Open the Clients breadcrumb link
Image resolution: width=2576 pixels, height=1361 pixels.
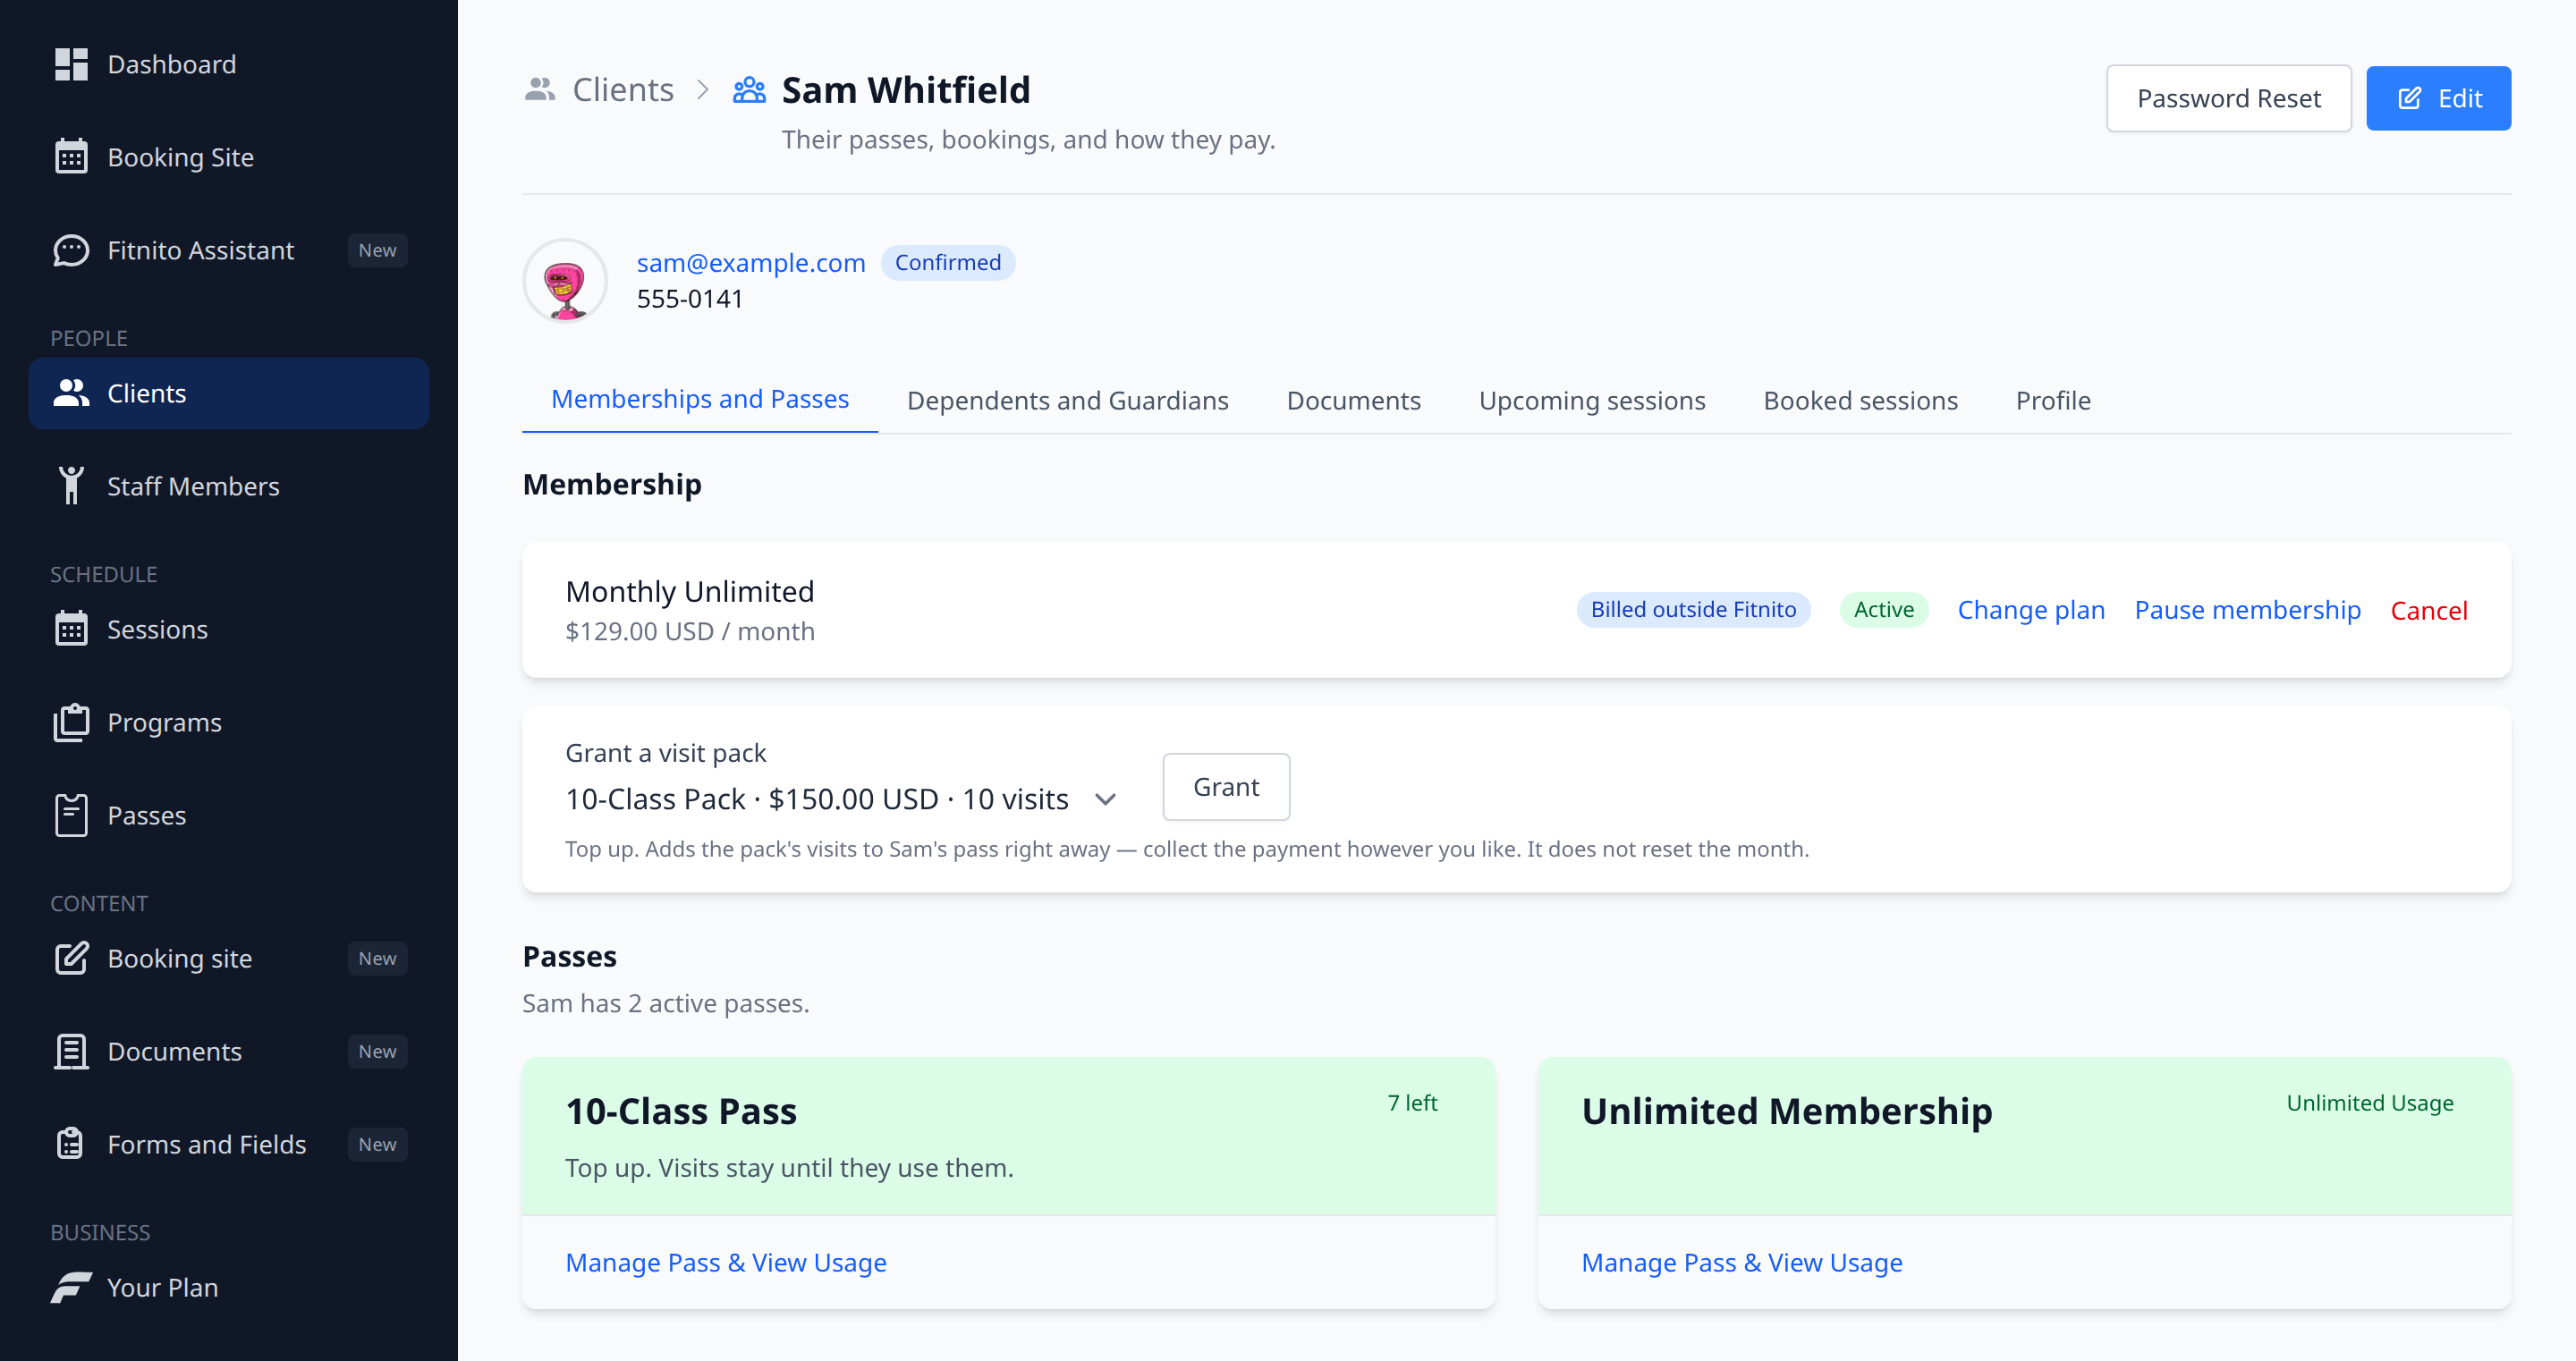[x=623, y=90]
